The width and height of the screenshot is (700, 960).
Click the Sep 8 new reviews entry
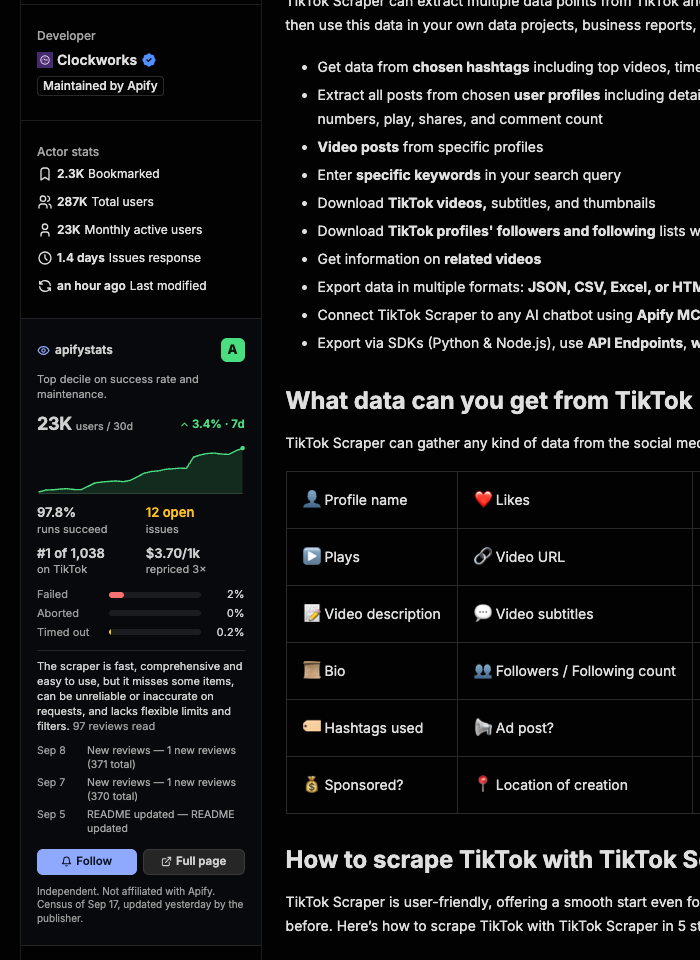tap(141, 757)
